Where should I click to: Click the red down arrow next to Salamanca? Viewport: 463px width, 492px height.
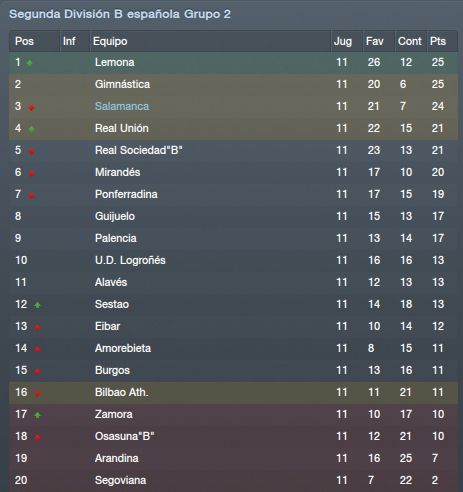pyautogui.click(x=32, y=107)
